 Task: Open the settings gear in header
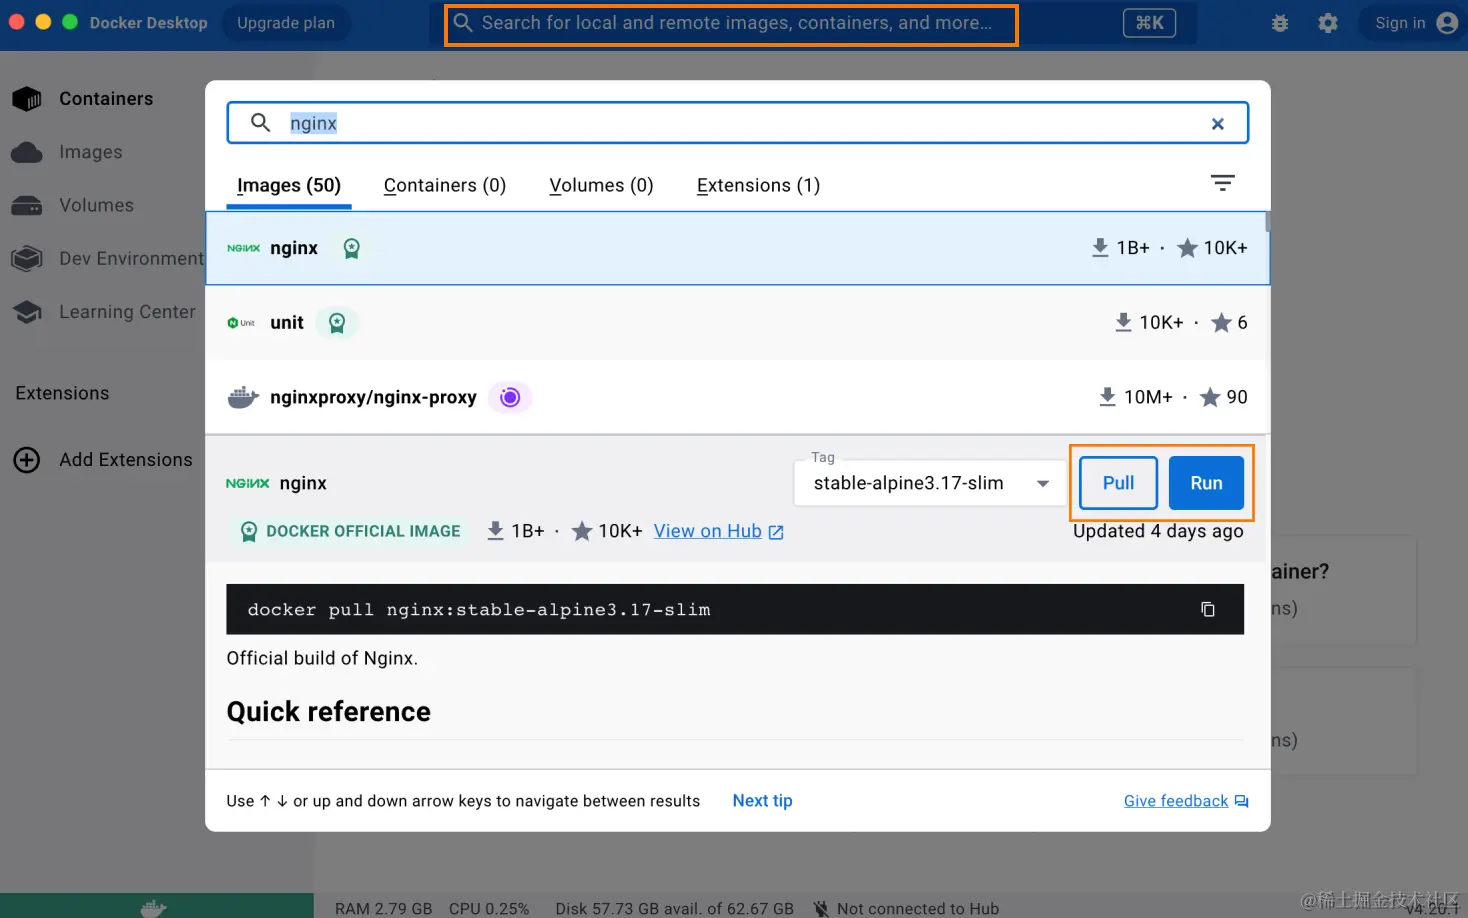[1328, 23]
